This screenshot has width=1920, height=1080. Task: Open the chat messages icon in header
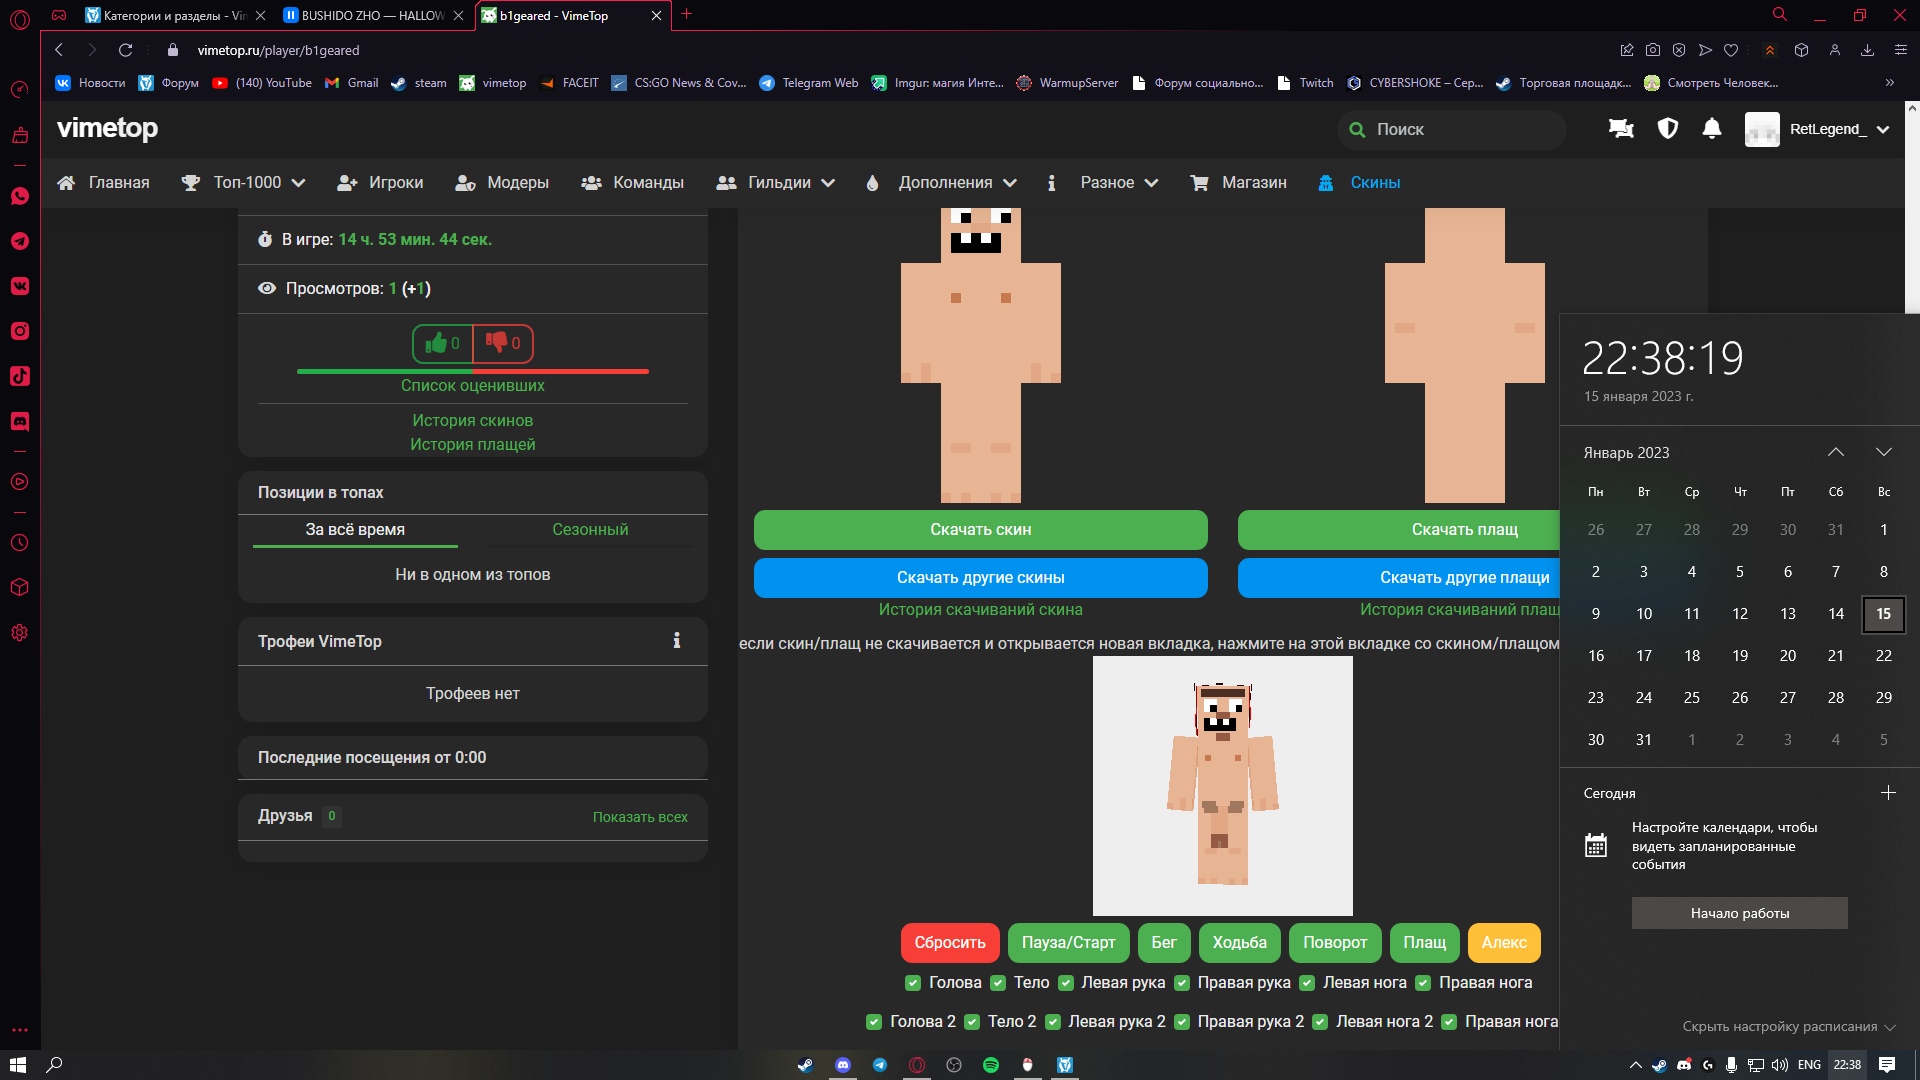[x=1621, y=129]
